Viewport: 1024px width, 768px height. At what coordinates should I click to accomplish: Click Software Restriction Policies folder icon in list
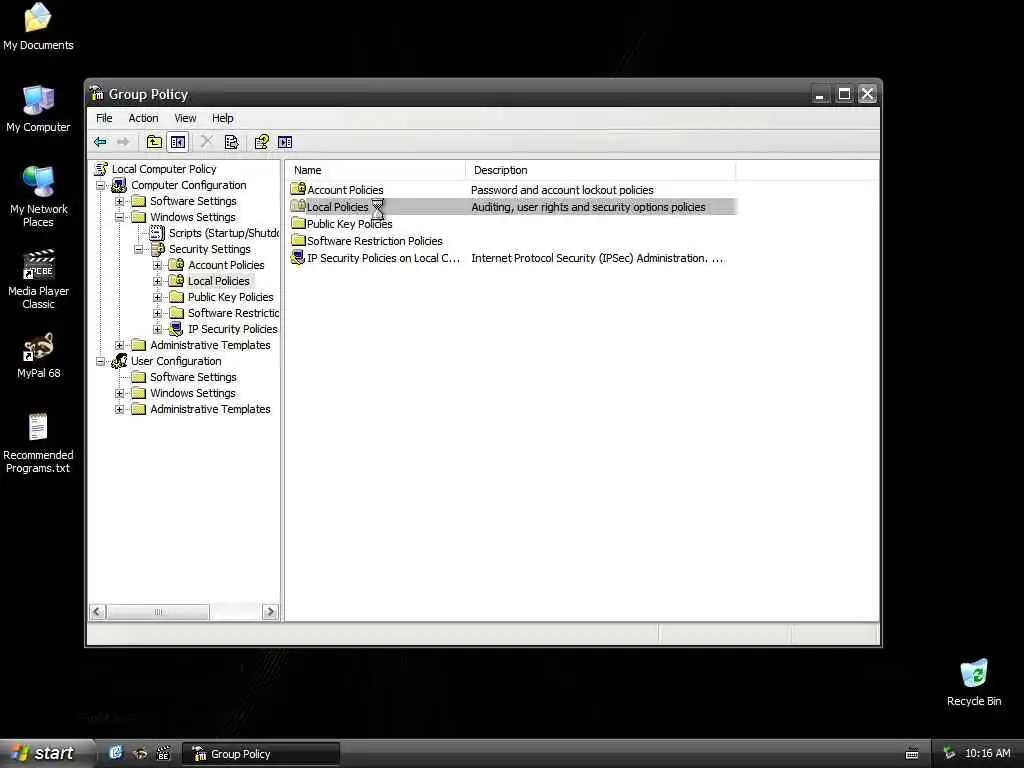coord(298,240)
